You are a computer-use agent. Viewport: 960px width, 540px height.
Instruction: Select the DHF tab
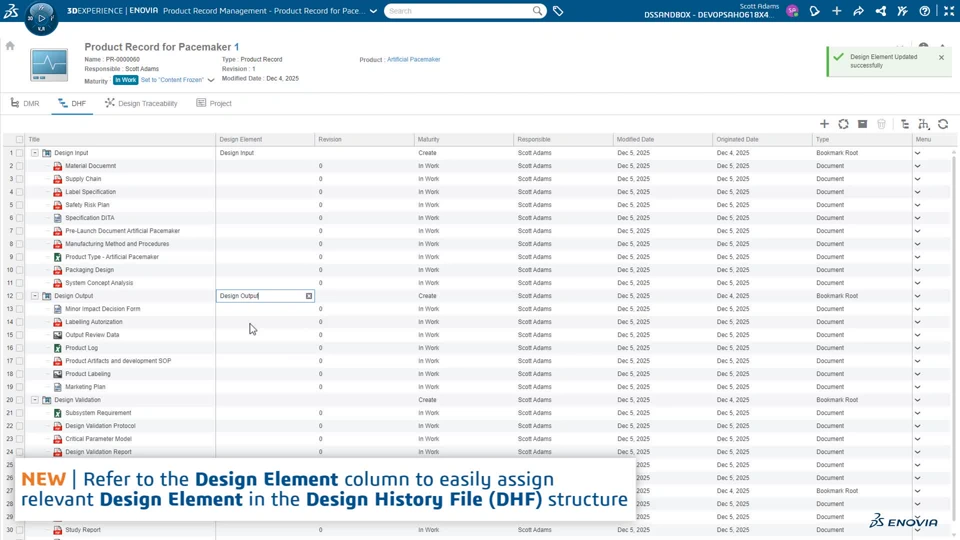(x=72, y=103)
